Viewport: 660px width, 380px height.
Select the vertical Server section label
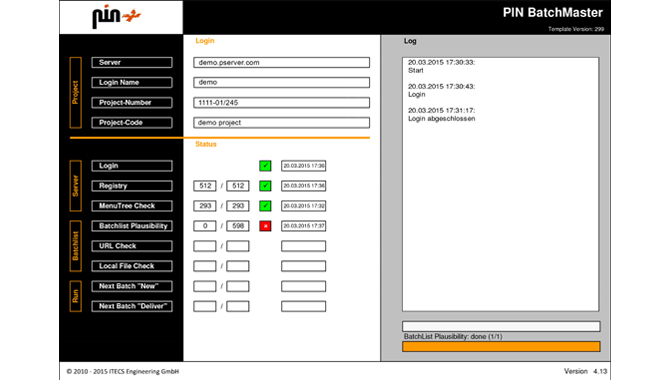click(x=75, y=186)
